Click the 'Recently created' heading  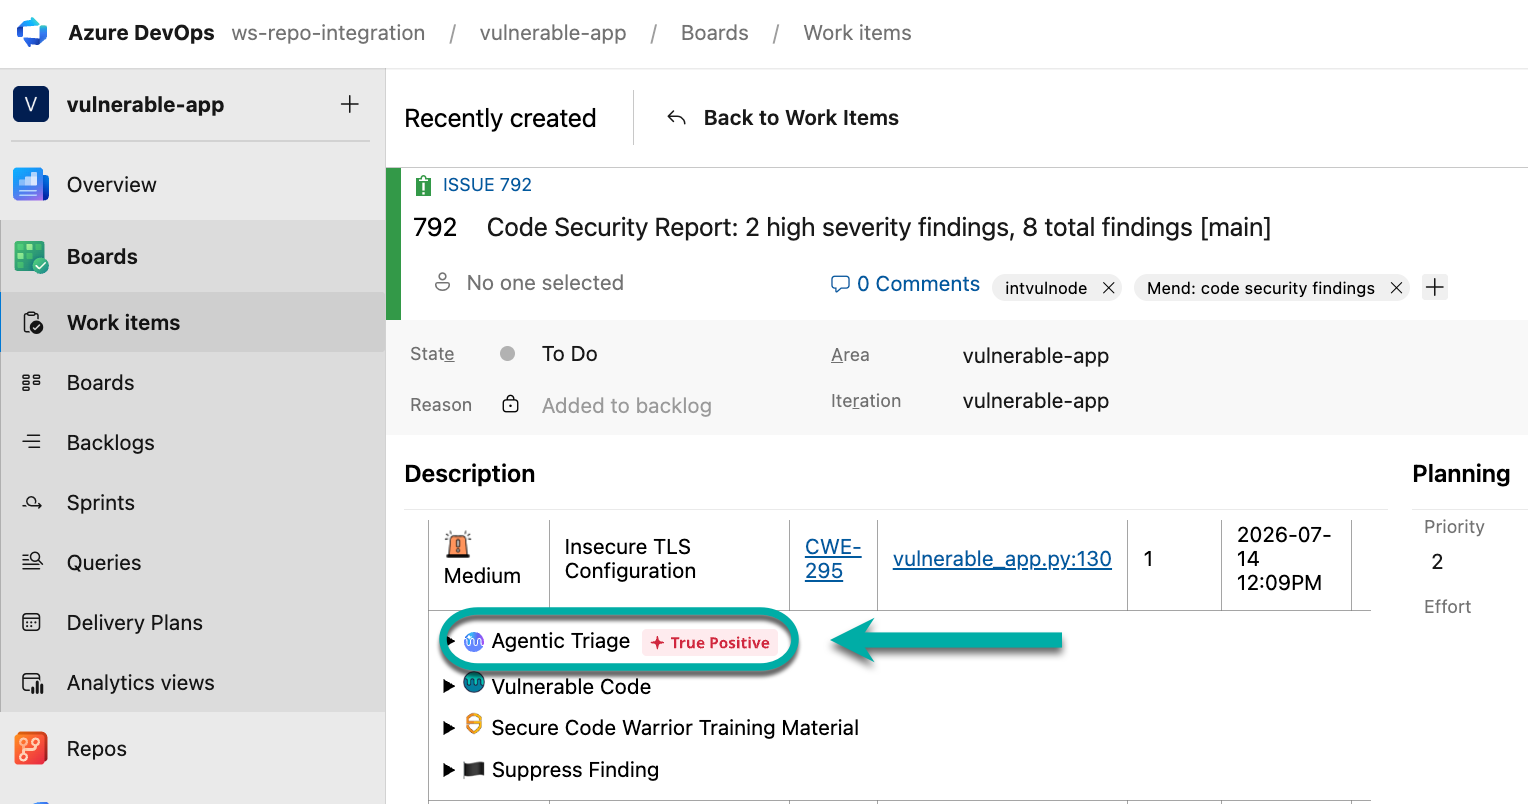coord(500,118)
